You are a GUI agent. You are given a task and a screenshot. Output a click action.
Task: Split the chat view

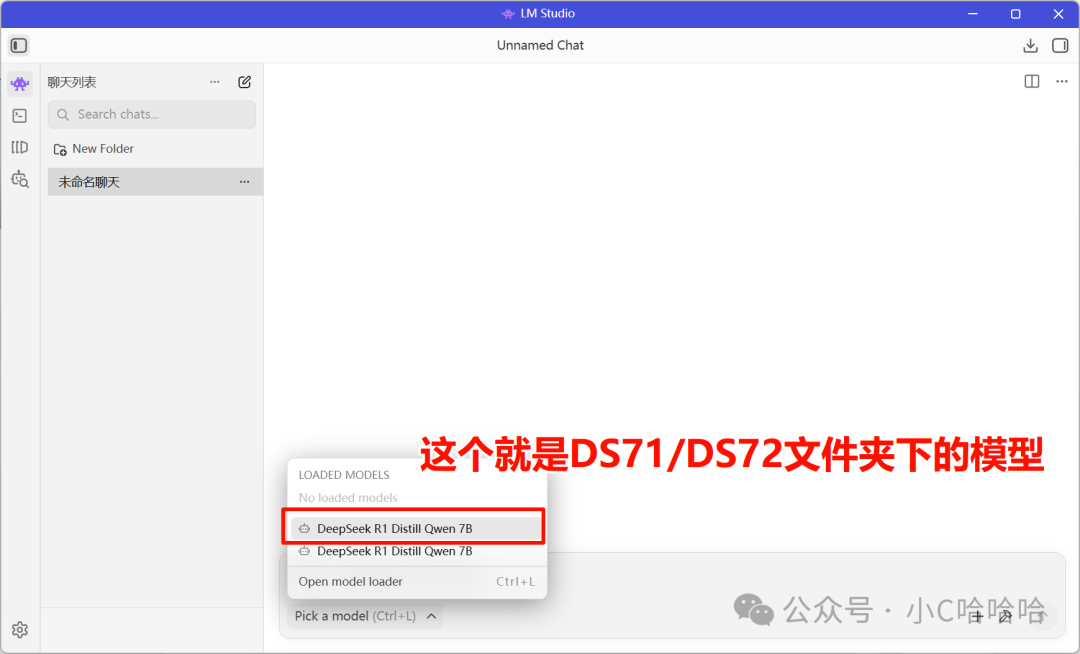1032,81
